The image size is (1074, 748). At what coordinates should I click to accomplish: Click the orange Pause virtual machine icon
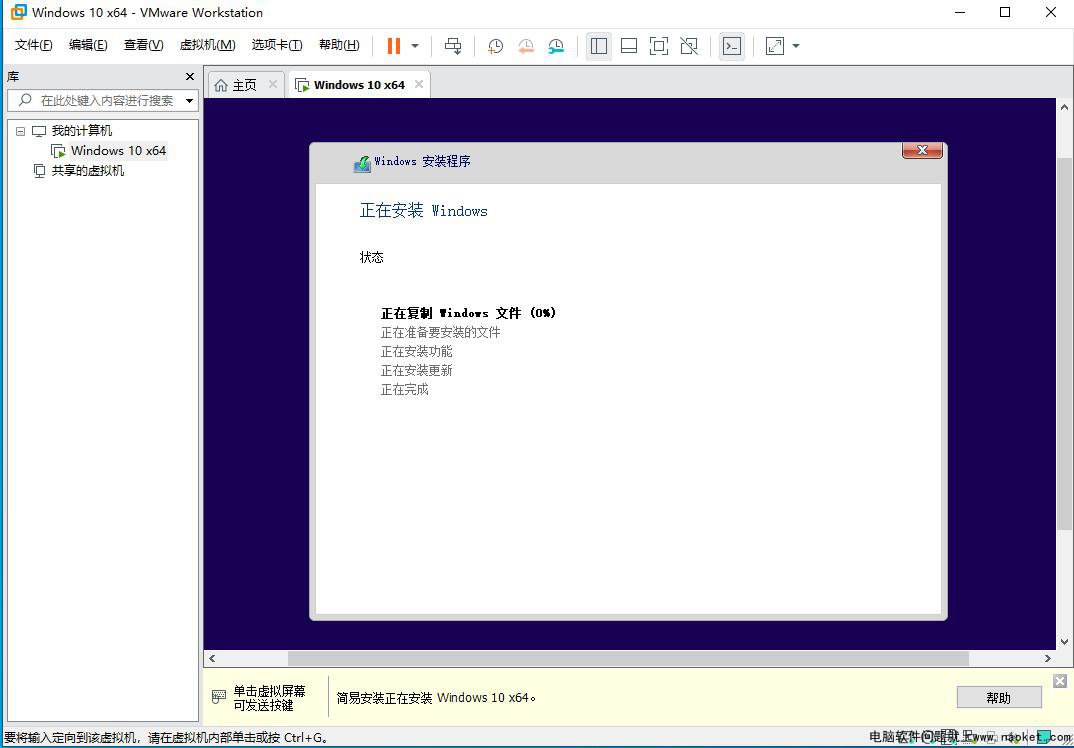394,46
